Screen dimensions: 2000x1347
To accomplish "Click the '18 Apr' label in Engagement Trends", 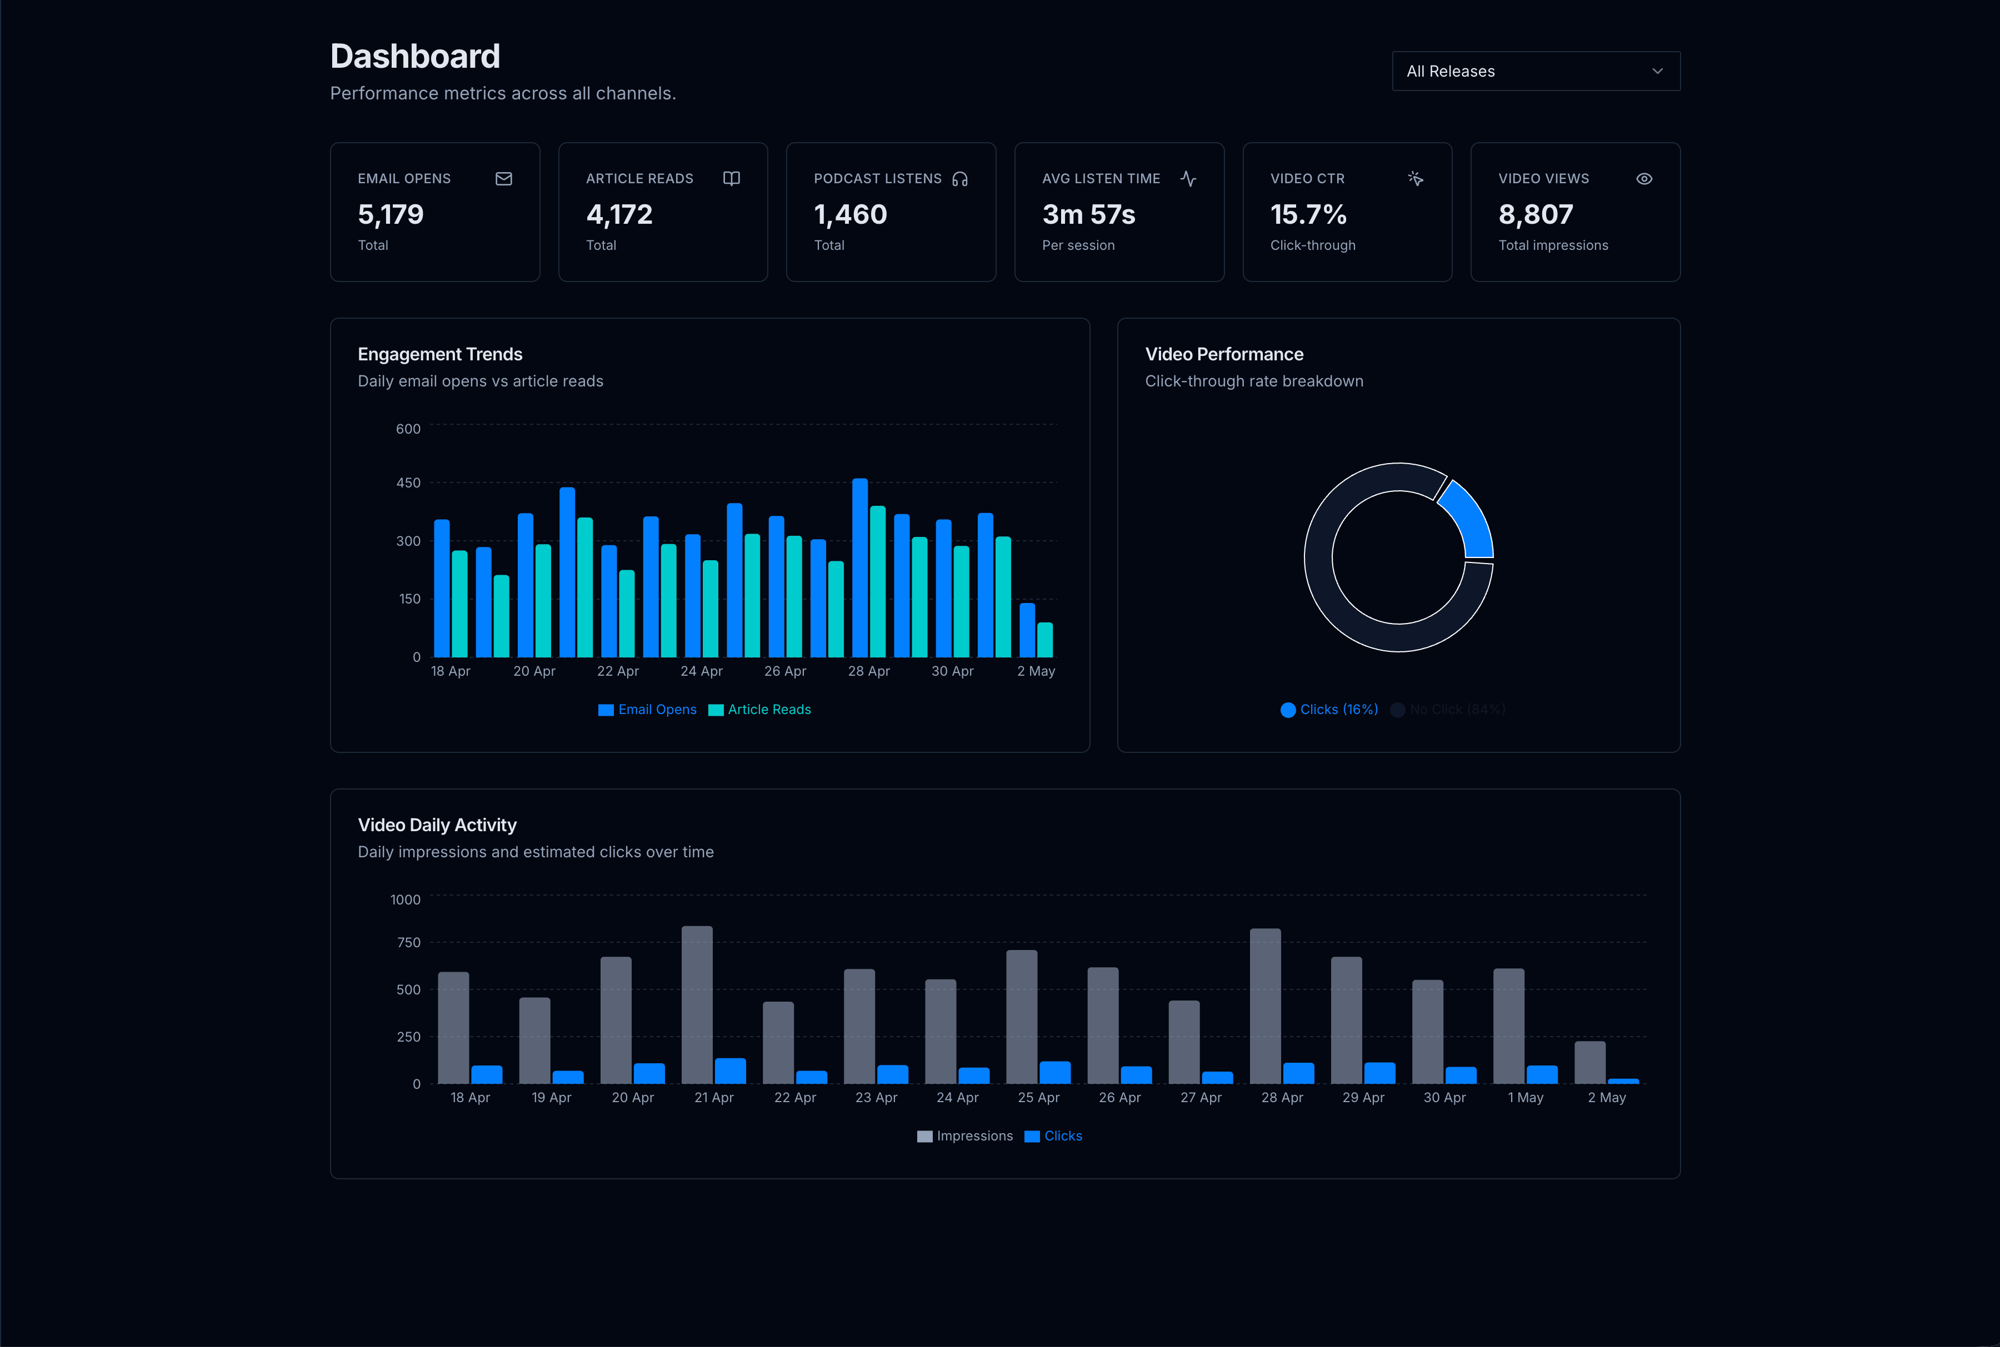I will pos(451,671).
